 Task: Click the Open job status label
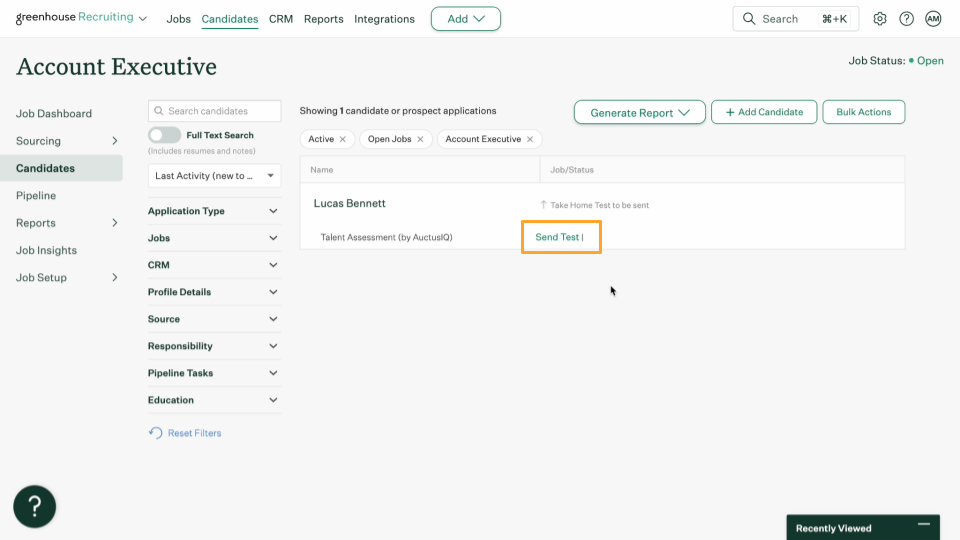(930, 61)
